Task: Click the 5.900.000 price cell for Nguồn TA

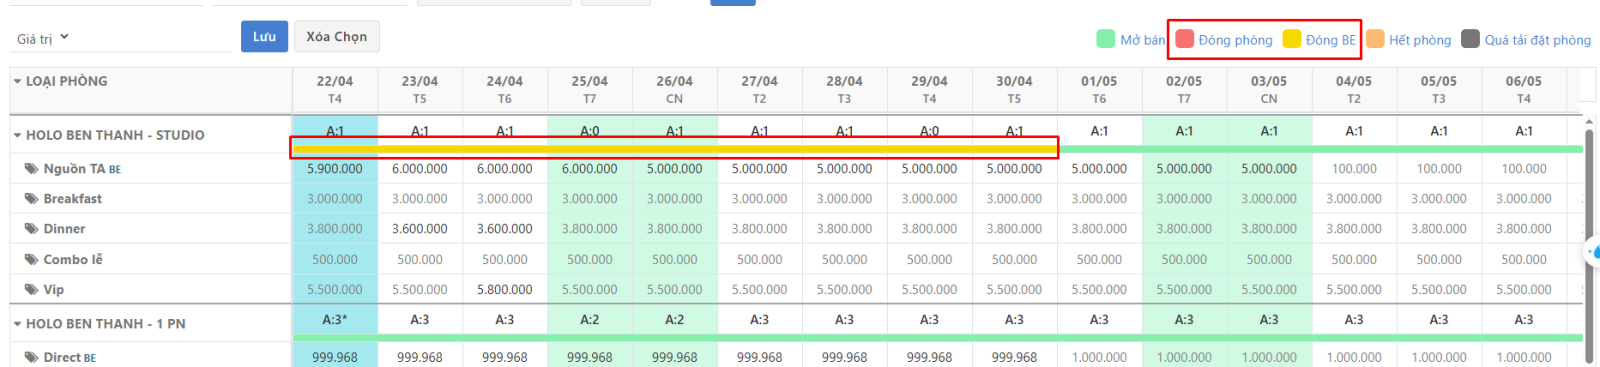Action: click(335, 169)
